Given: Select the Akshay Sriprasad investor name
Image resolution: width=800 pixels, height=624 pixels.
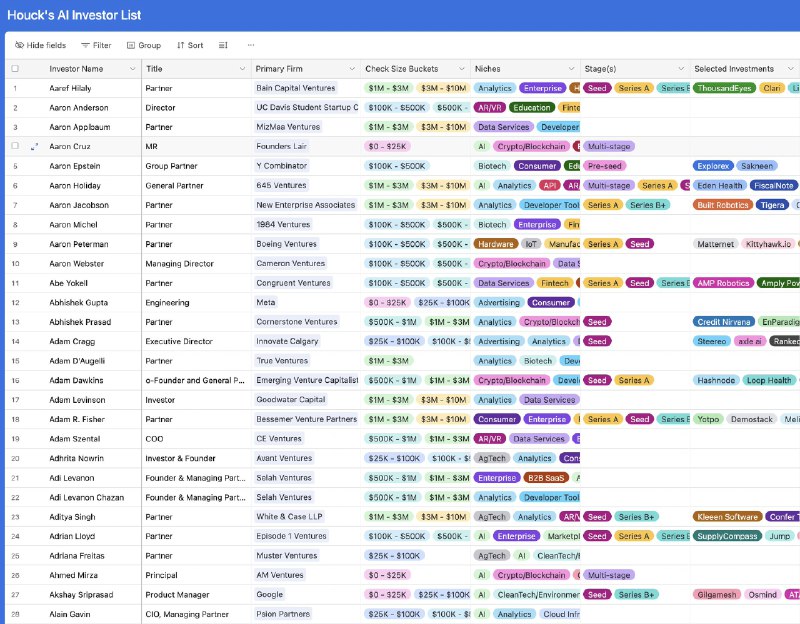Looking at the screenshot, I should pyautogui.click(x=81, y=594).
